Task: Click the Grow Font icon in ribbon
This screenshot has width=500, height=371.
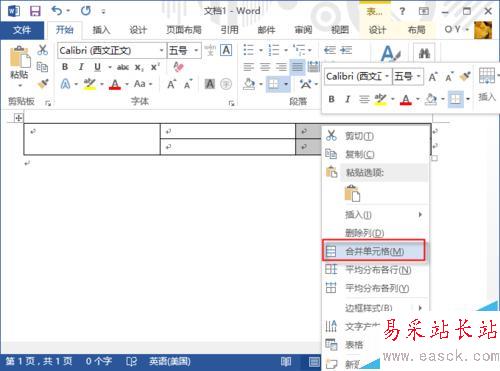Action: [172, 84]
